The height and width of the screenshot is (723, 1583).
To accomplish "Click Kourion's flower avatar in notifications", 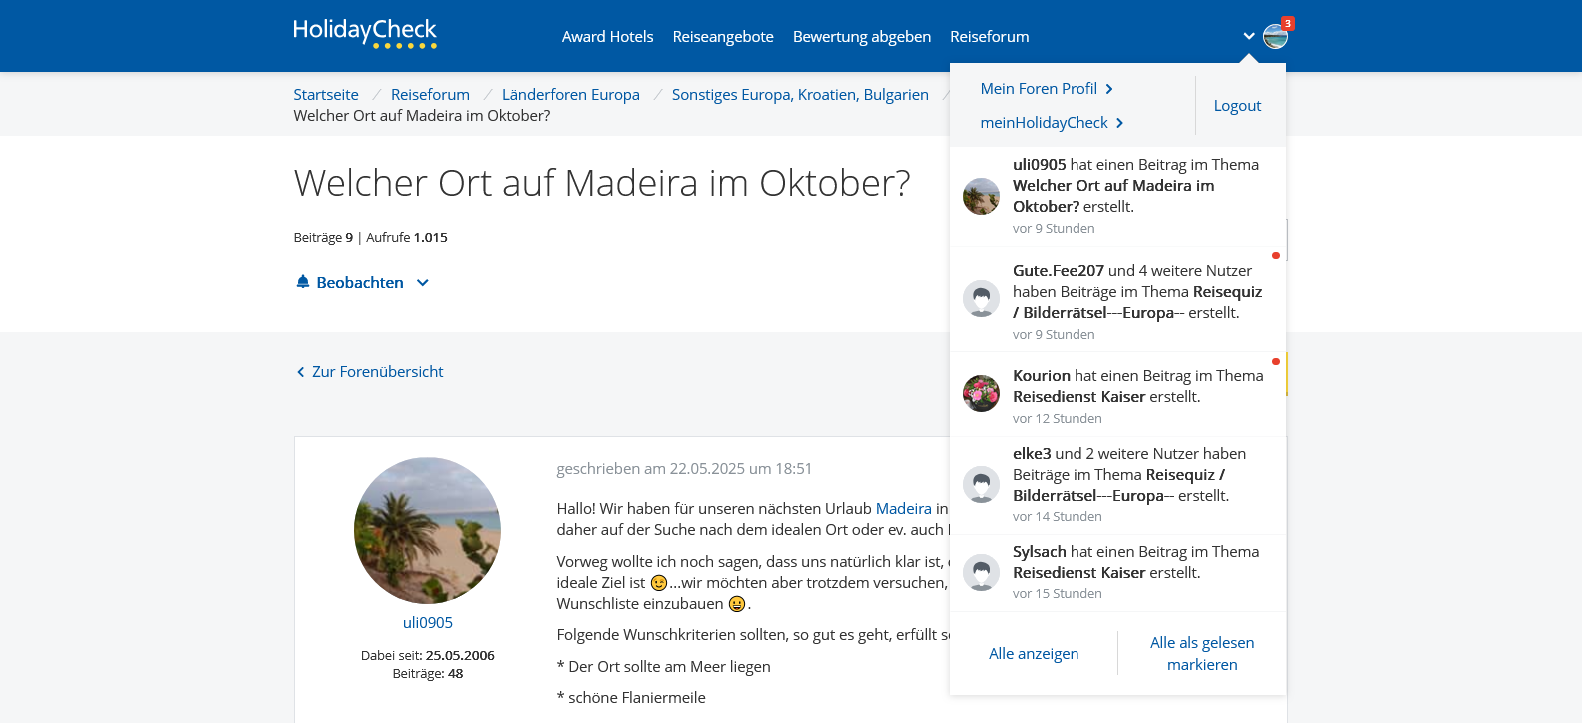I will 981,393.
